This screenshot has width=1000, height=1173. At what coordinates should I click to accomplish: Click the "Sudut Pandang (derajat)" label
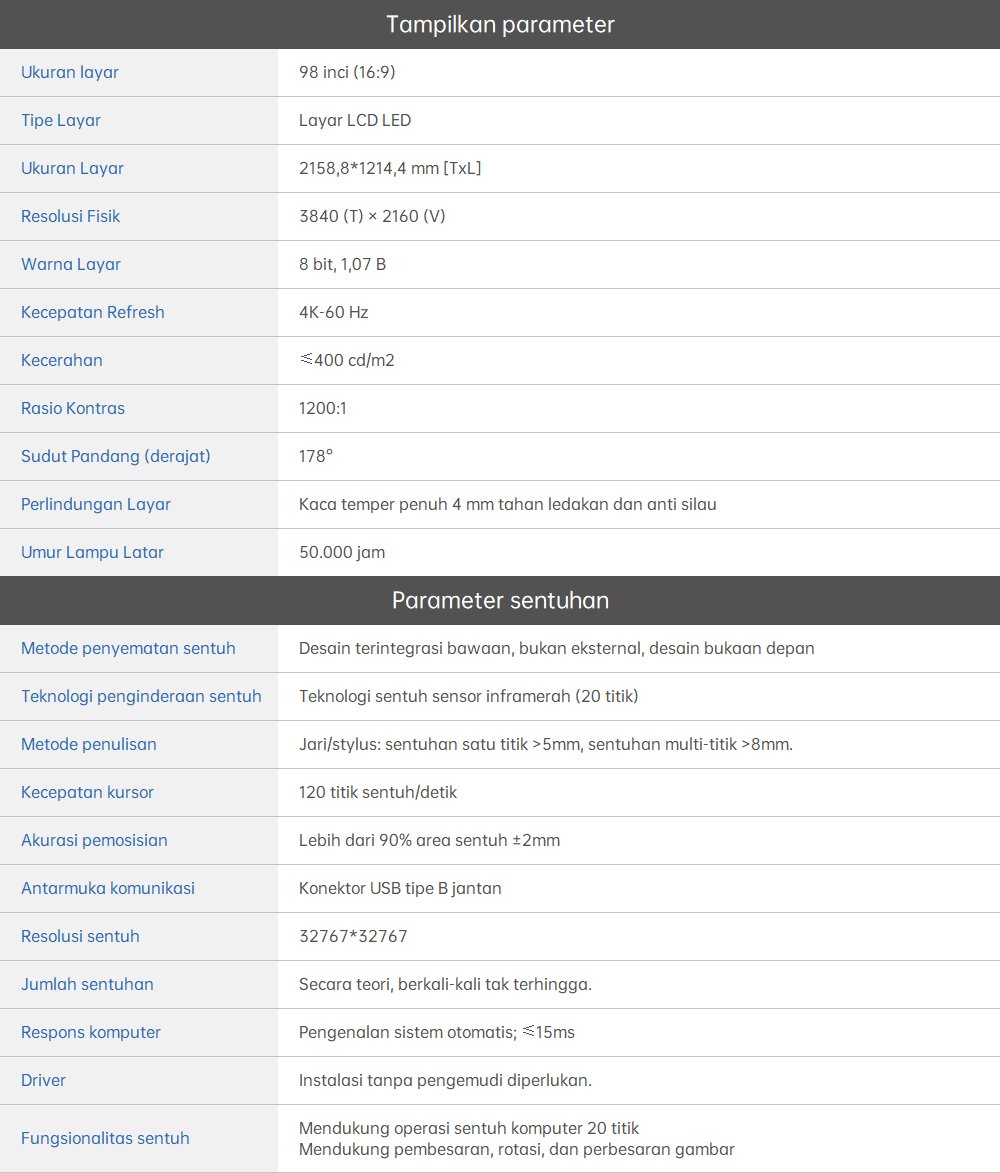[x=116, y=456]
